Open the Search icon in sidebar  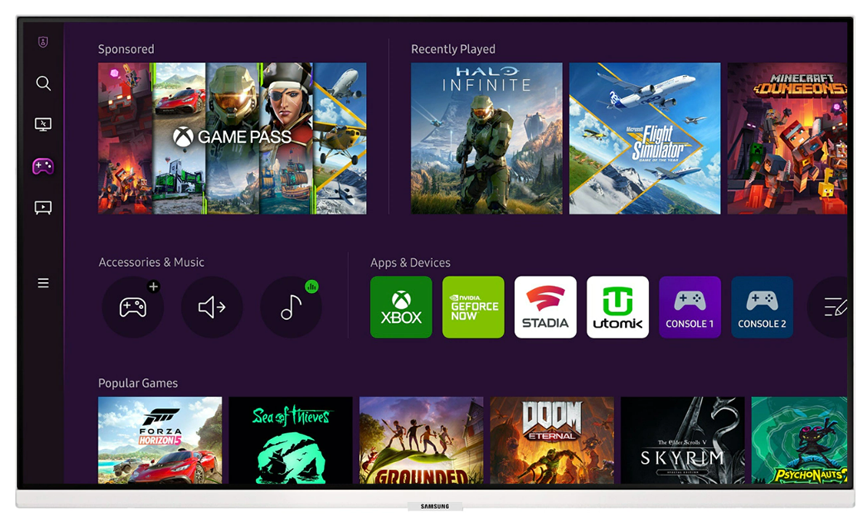[x=43, y=83]
